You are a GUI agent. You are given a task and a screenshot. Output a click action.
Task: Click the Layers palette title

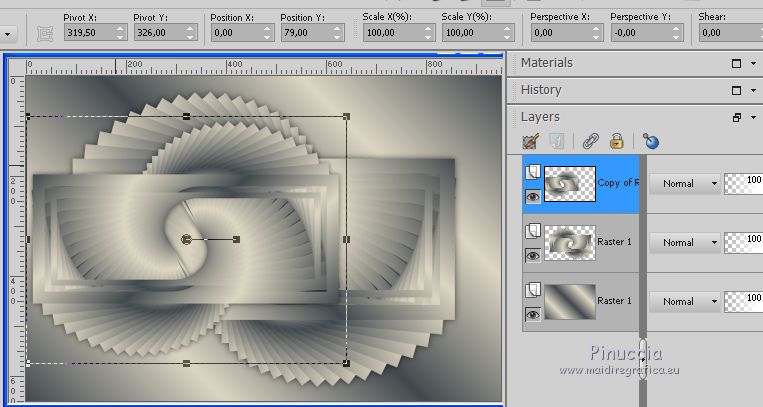coord(540,117)
